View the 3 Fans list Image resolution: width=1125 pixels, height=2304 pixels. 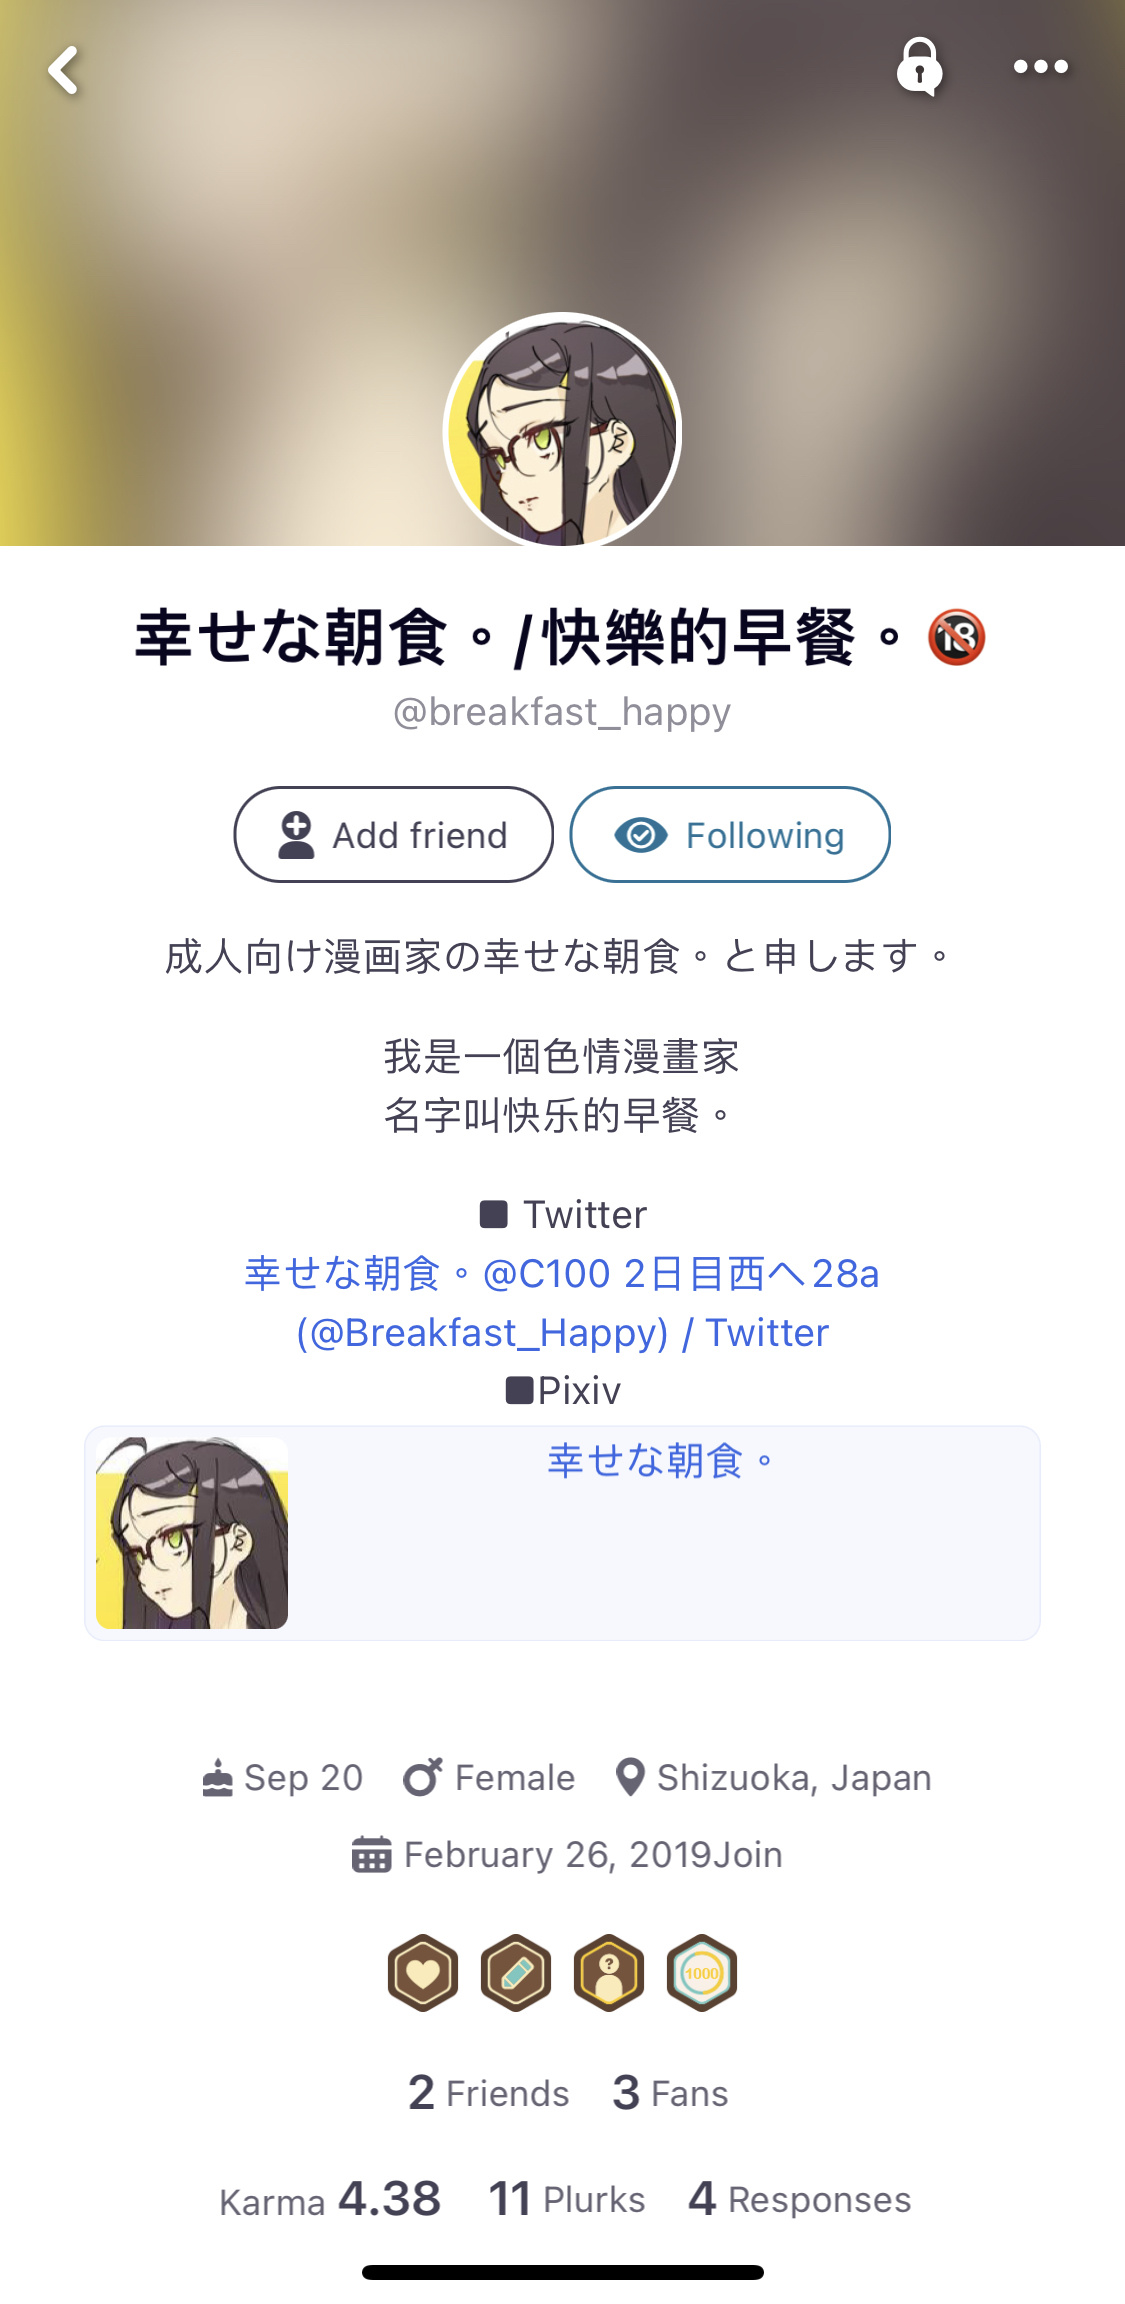click(x=670, y=2092)
